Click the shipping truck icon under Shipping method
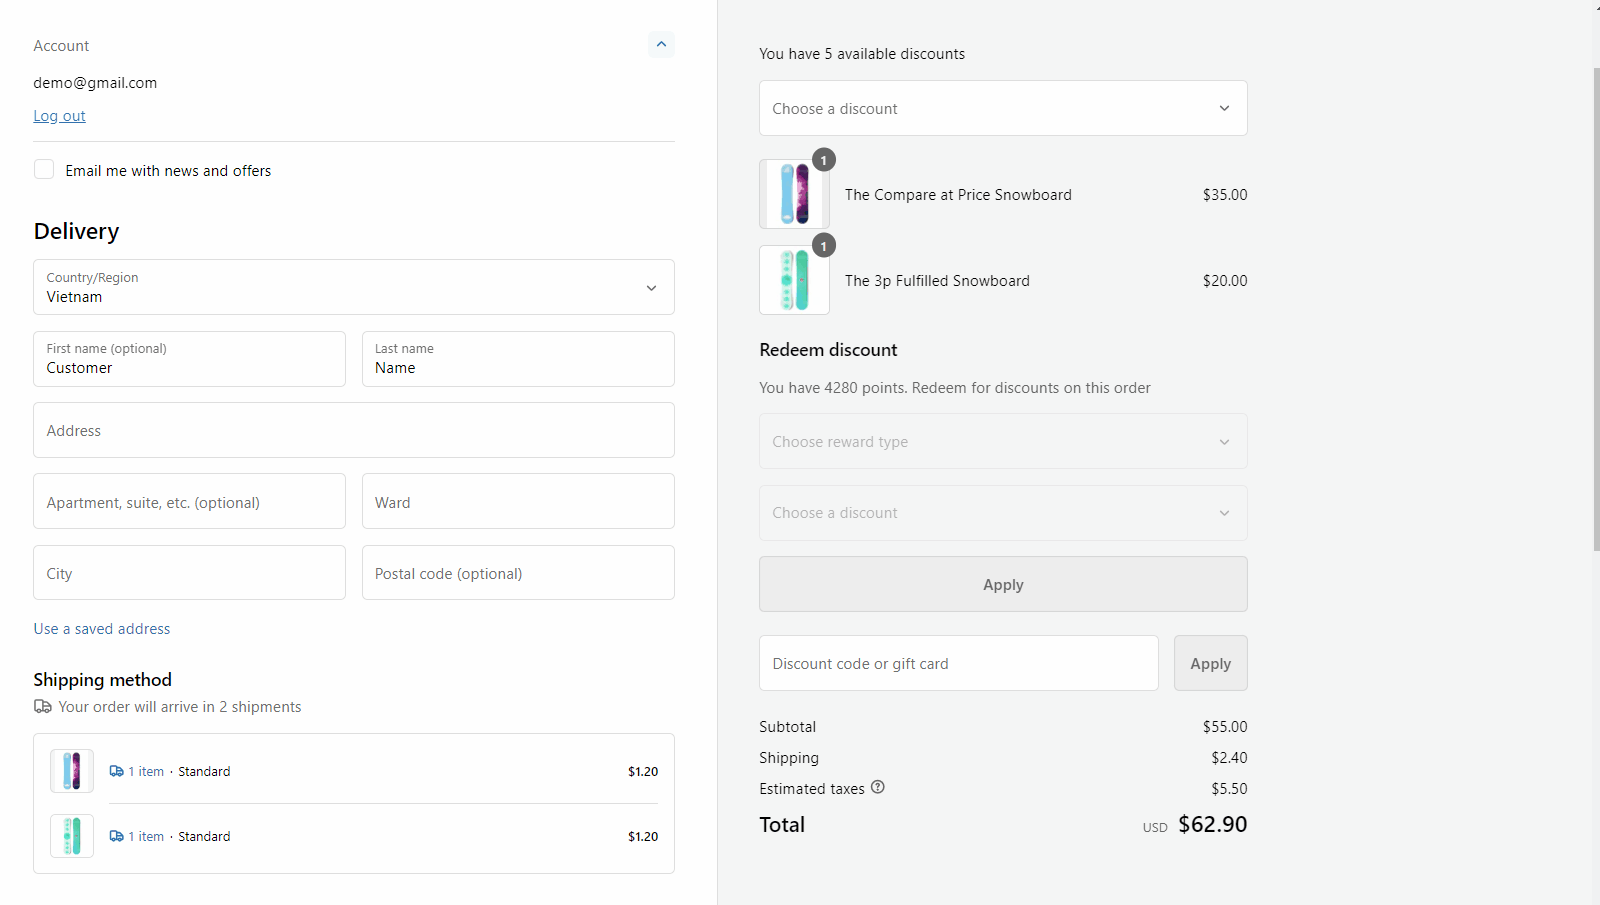The height and width of the screenshot is (905, 1600). coord(43,707)
